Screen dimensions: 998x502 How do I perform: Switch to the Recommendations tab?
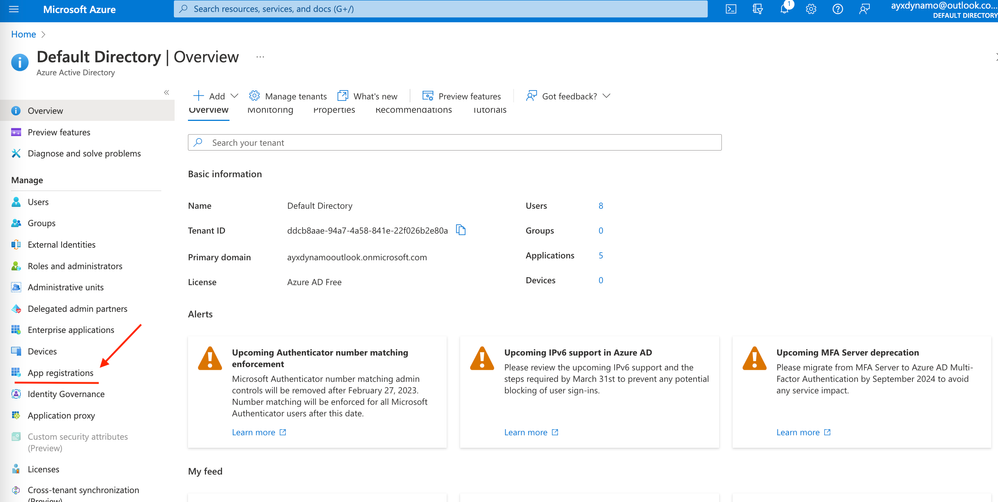(x=414, y=110)
